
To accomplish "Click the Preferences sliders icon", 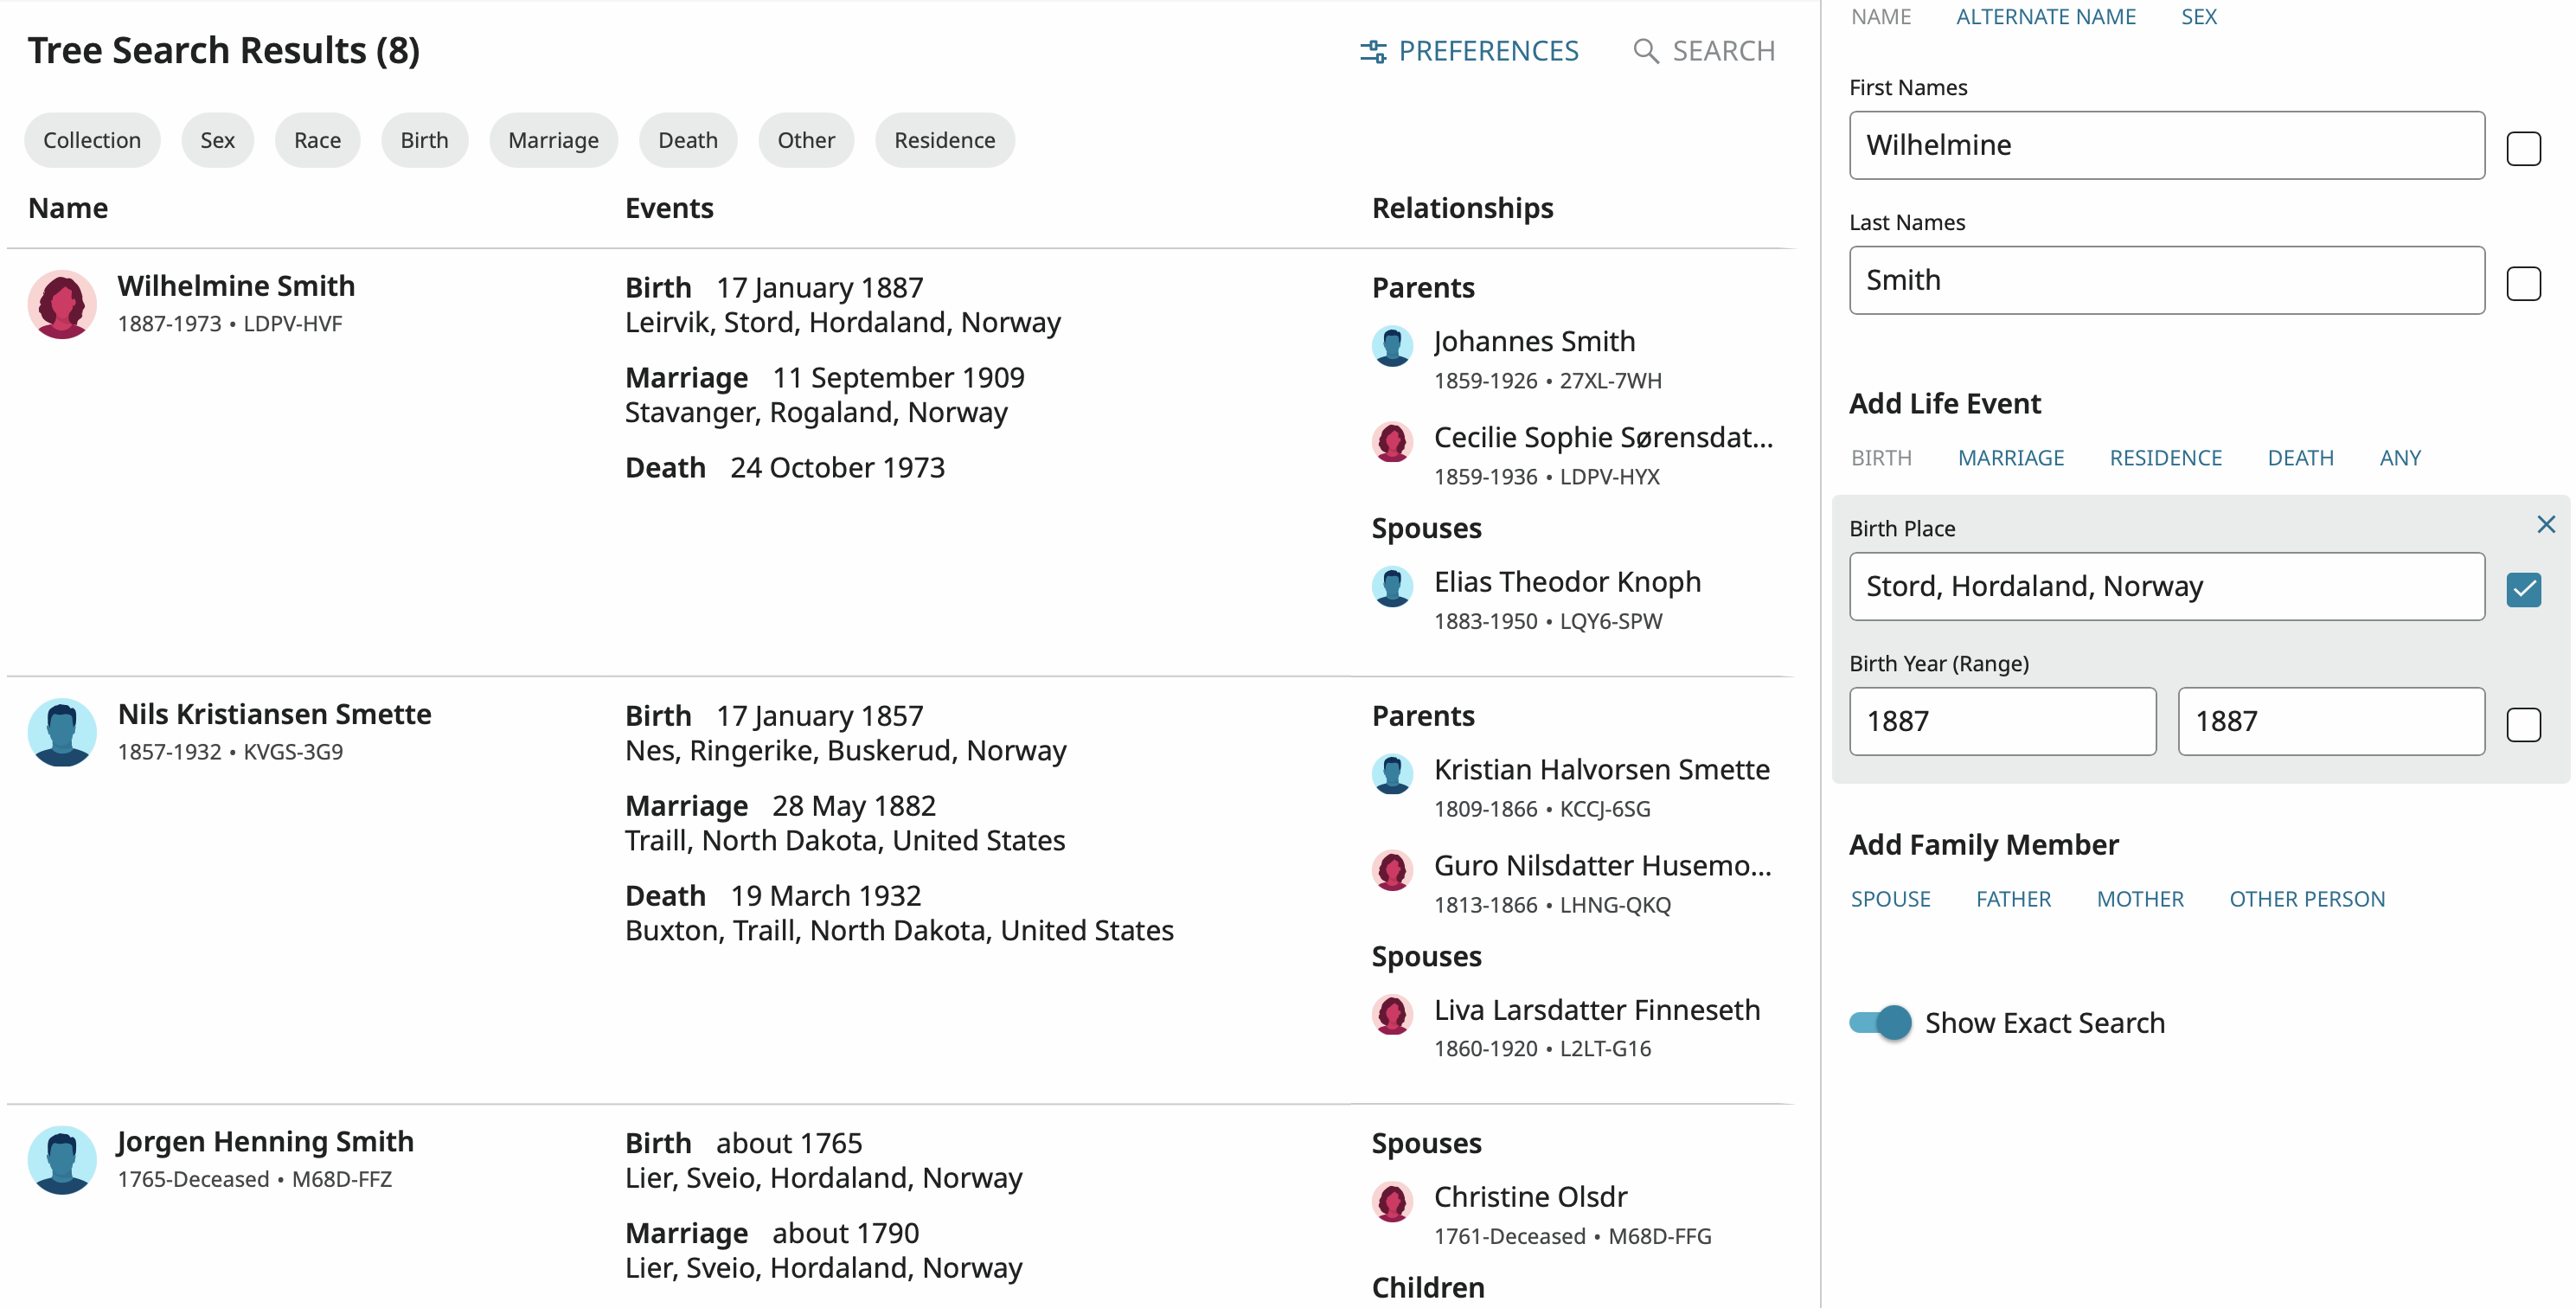I will [1373, 51].
